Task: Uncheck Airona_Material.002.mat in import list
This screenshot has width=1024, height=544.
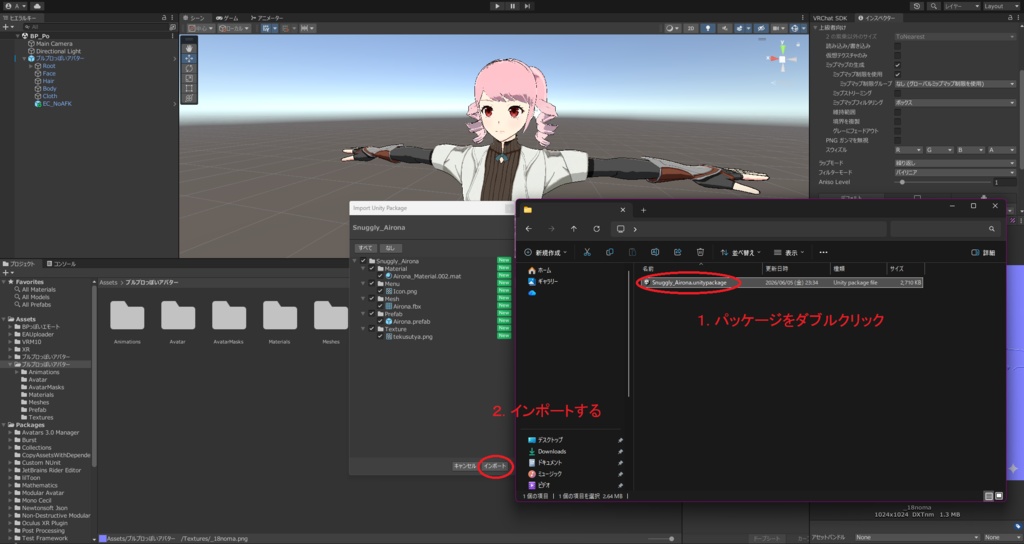Action: [x=380, y=276]
